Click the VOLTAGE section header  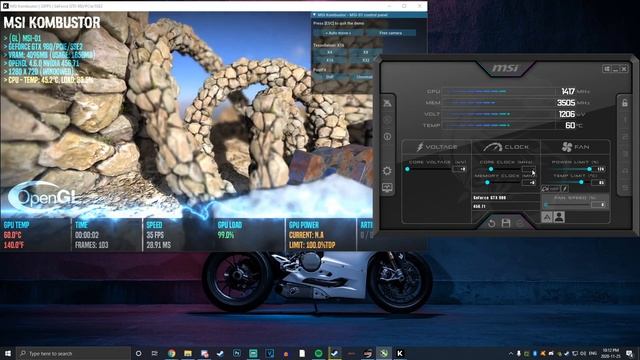[x=437, y=147]
